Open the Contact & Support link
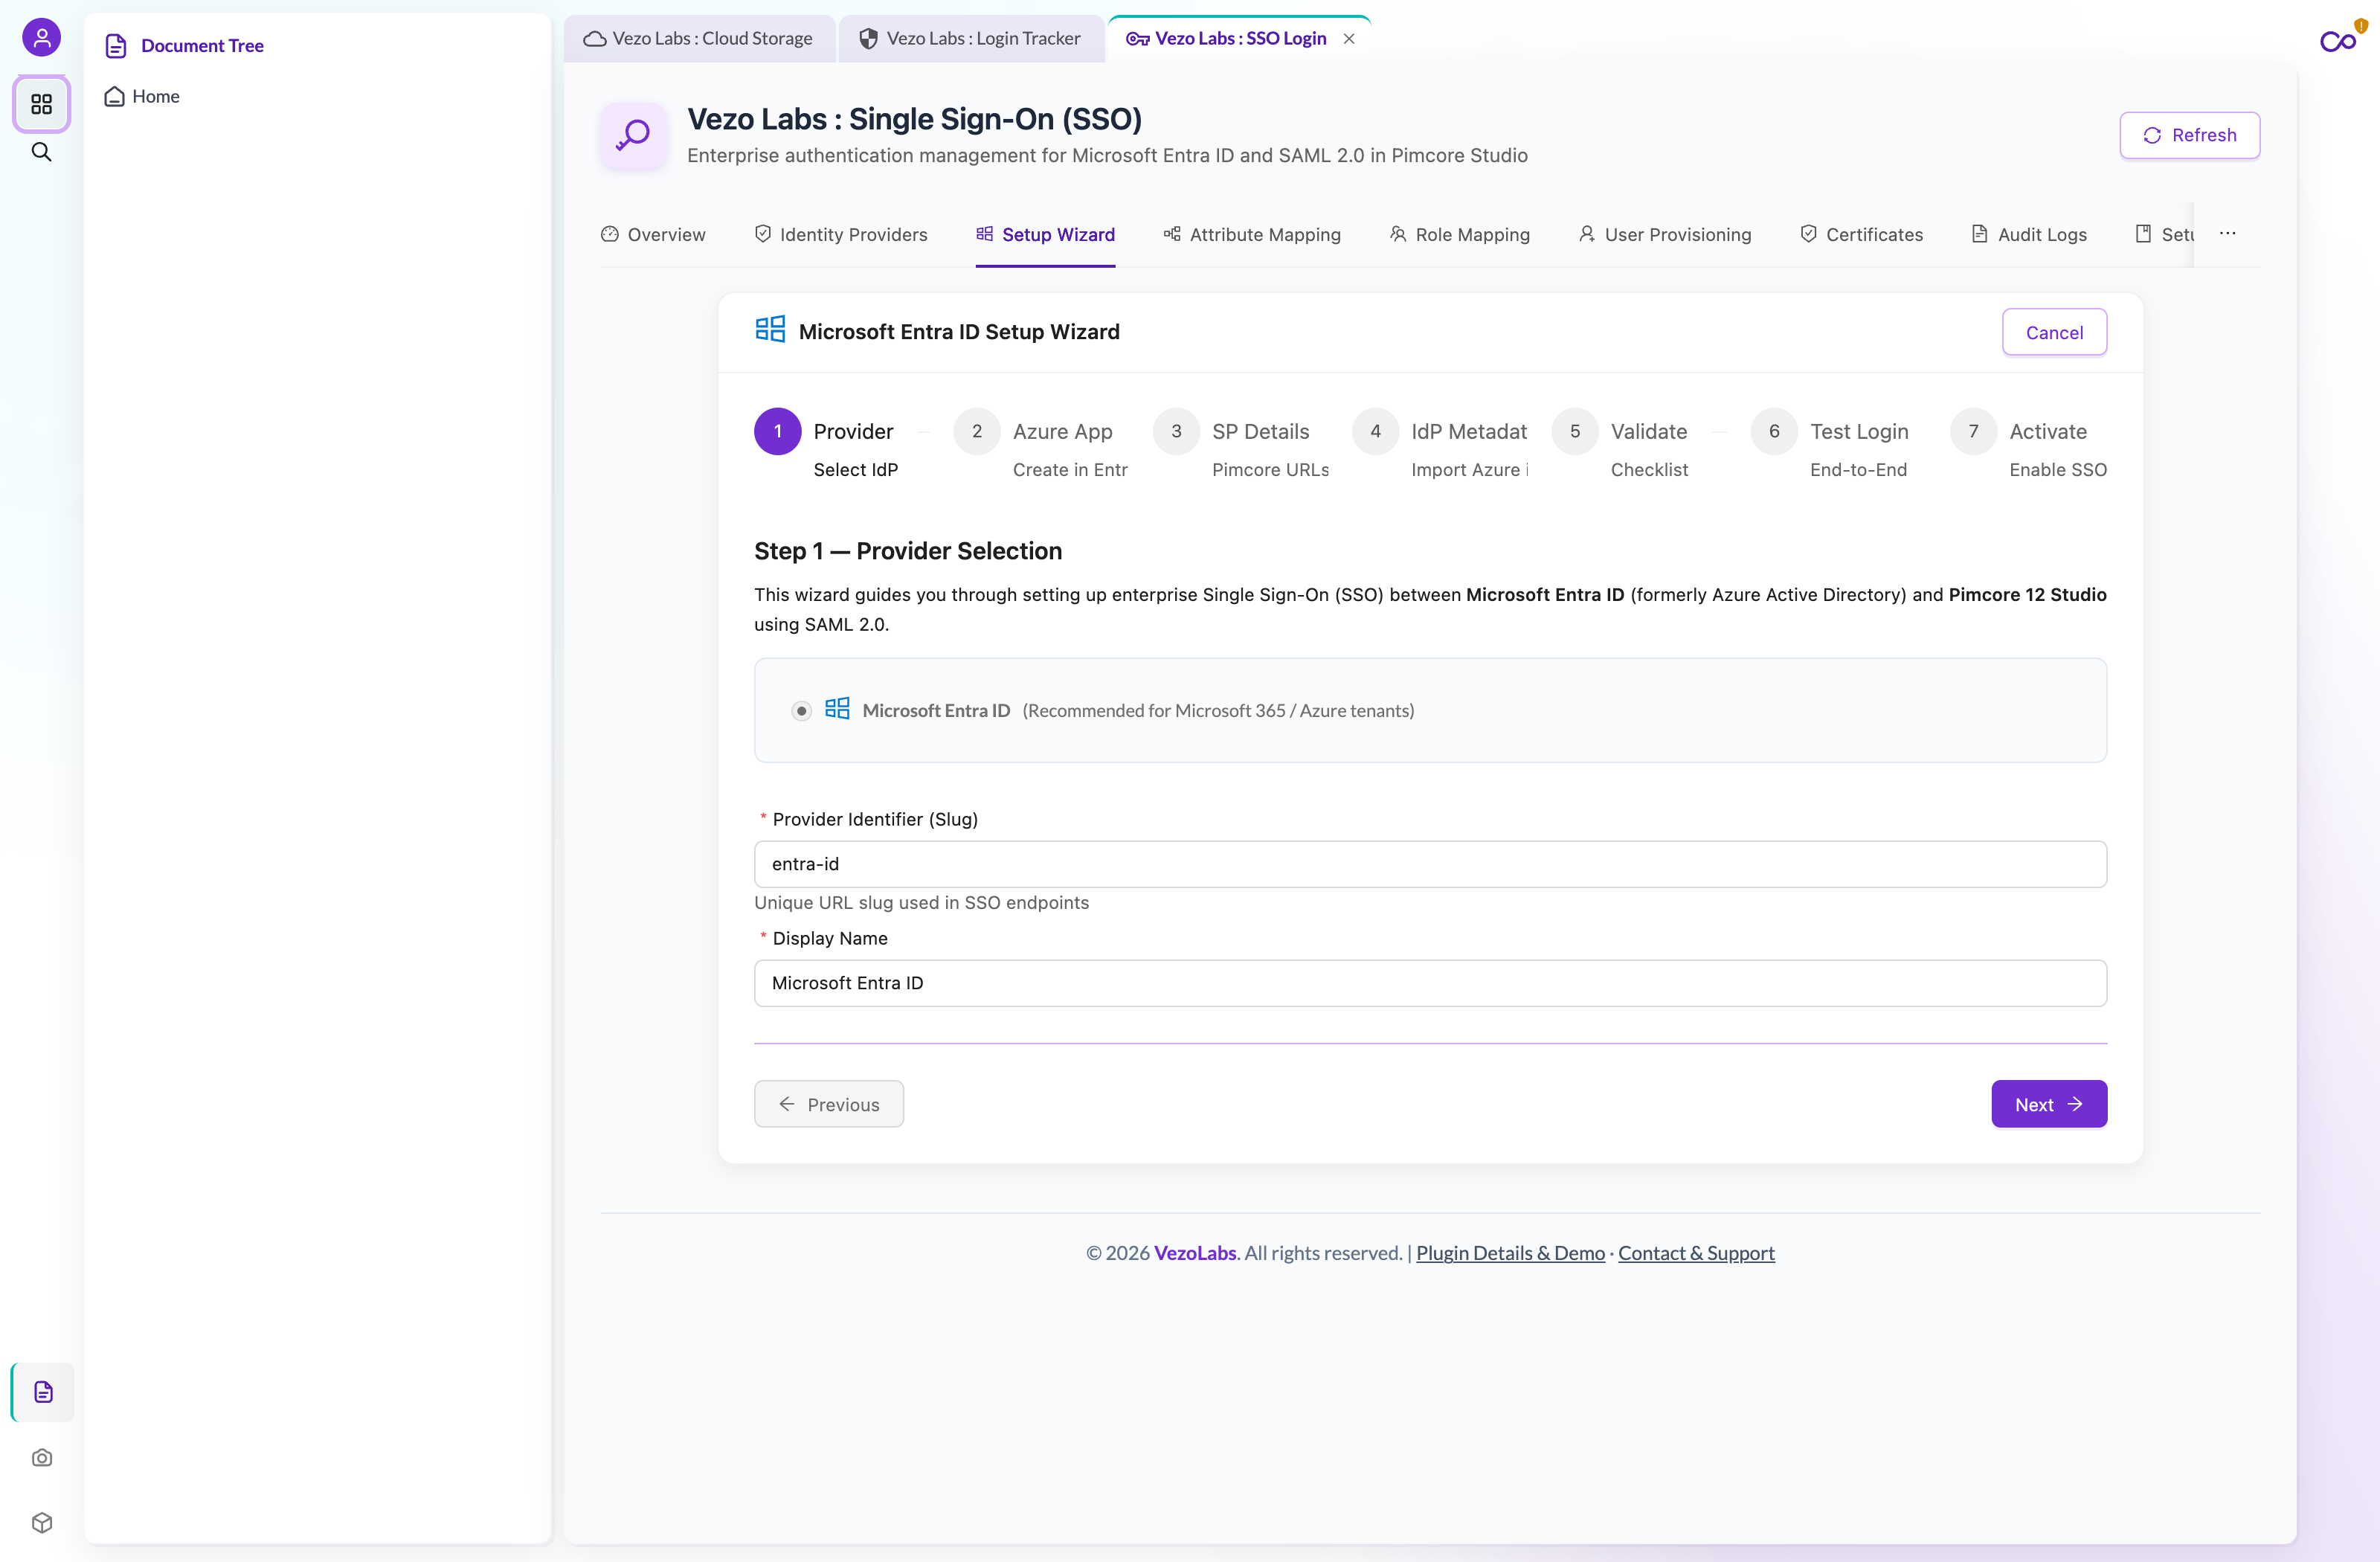 1696,1253
